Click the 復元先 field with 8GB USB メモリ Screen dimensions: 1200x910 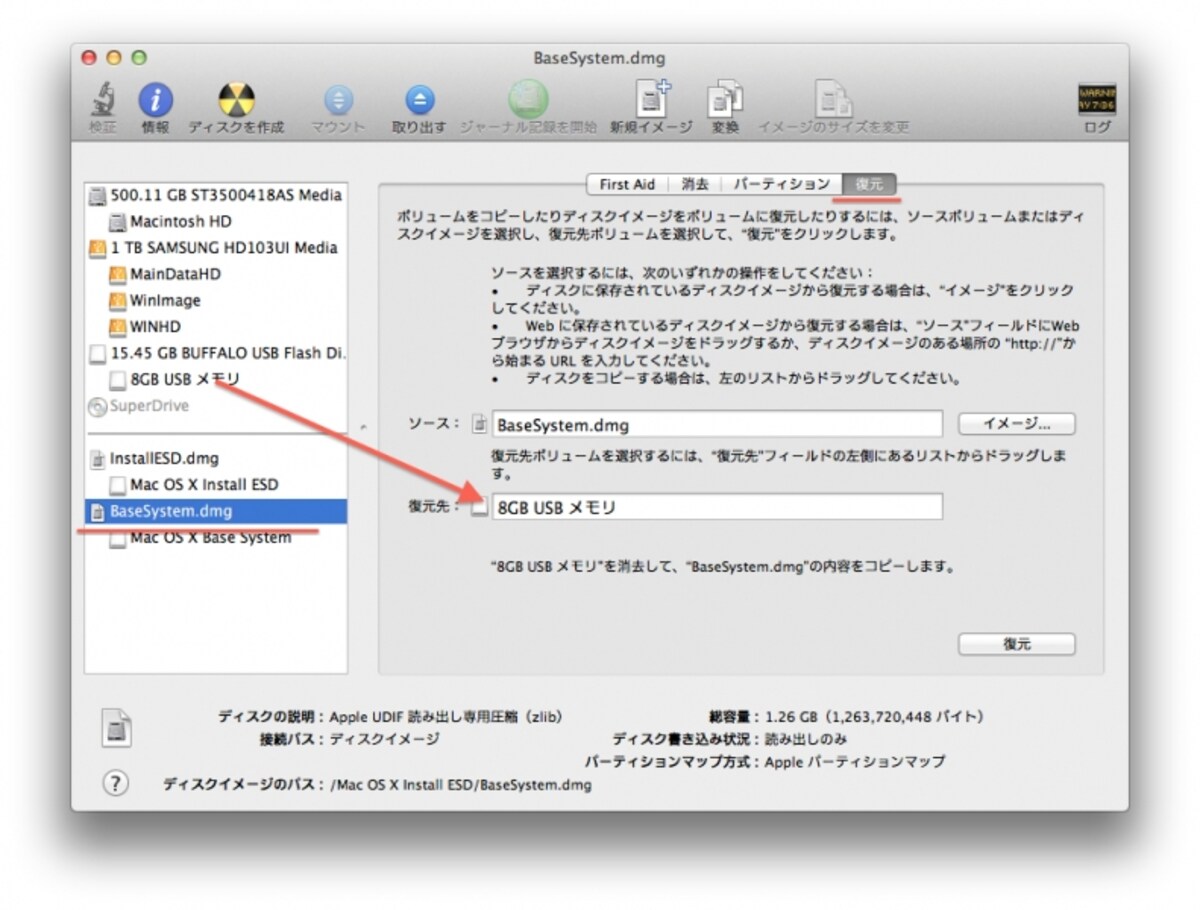(x=716, y=507)
